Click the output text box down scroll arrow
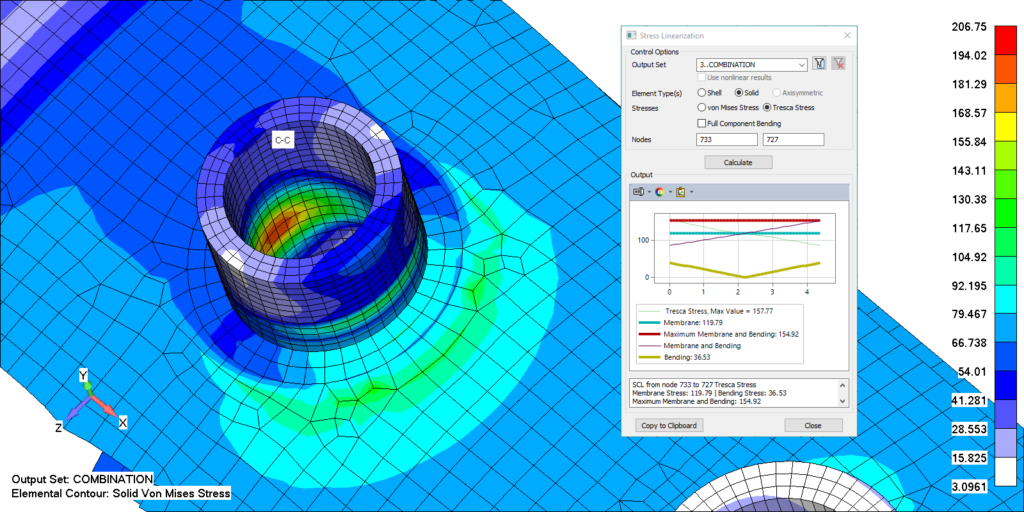The width and height of the screenshot is (1024, 512). [x=842, y=401]
